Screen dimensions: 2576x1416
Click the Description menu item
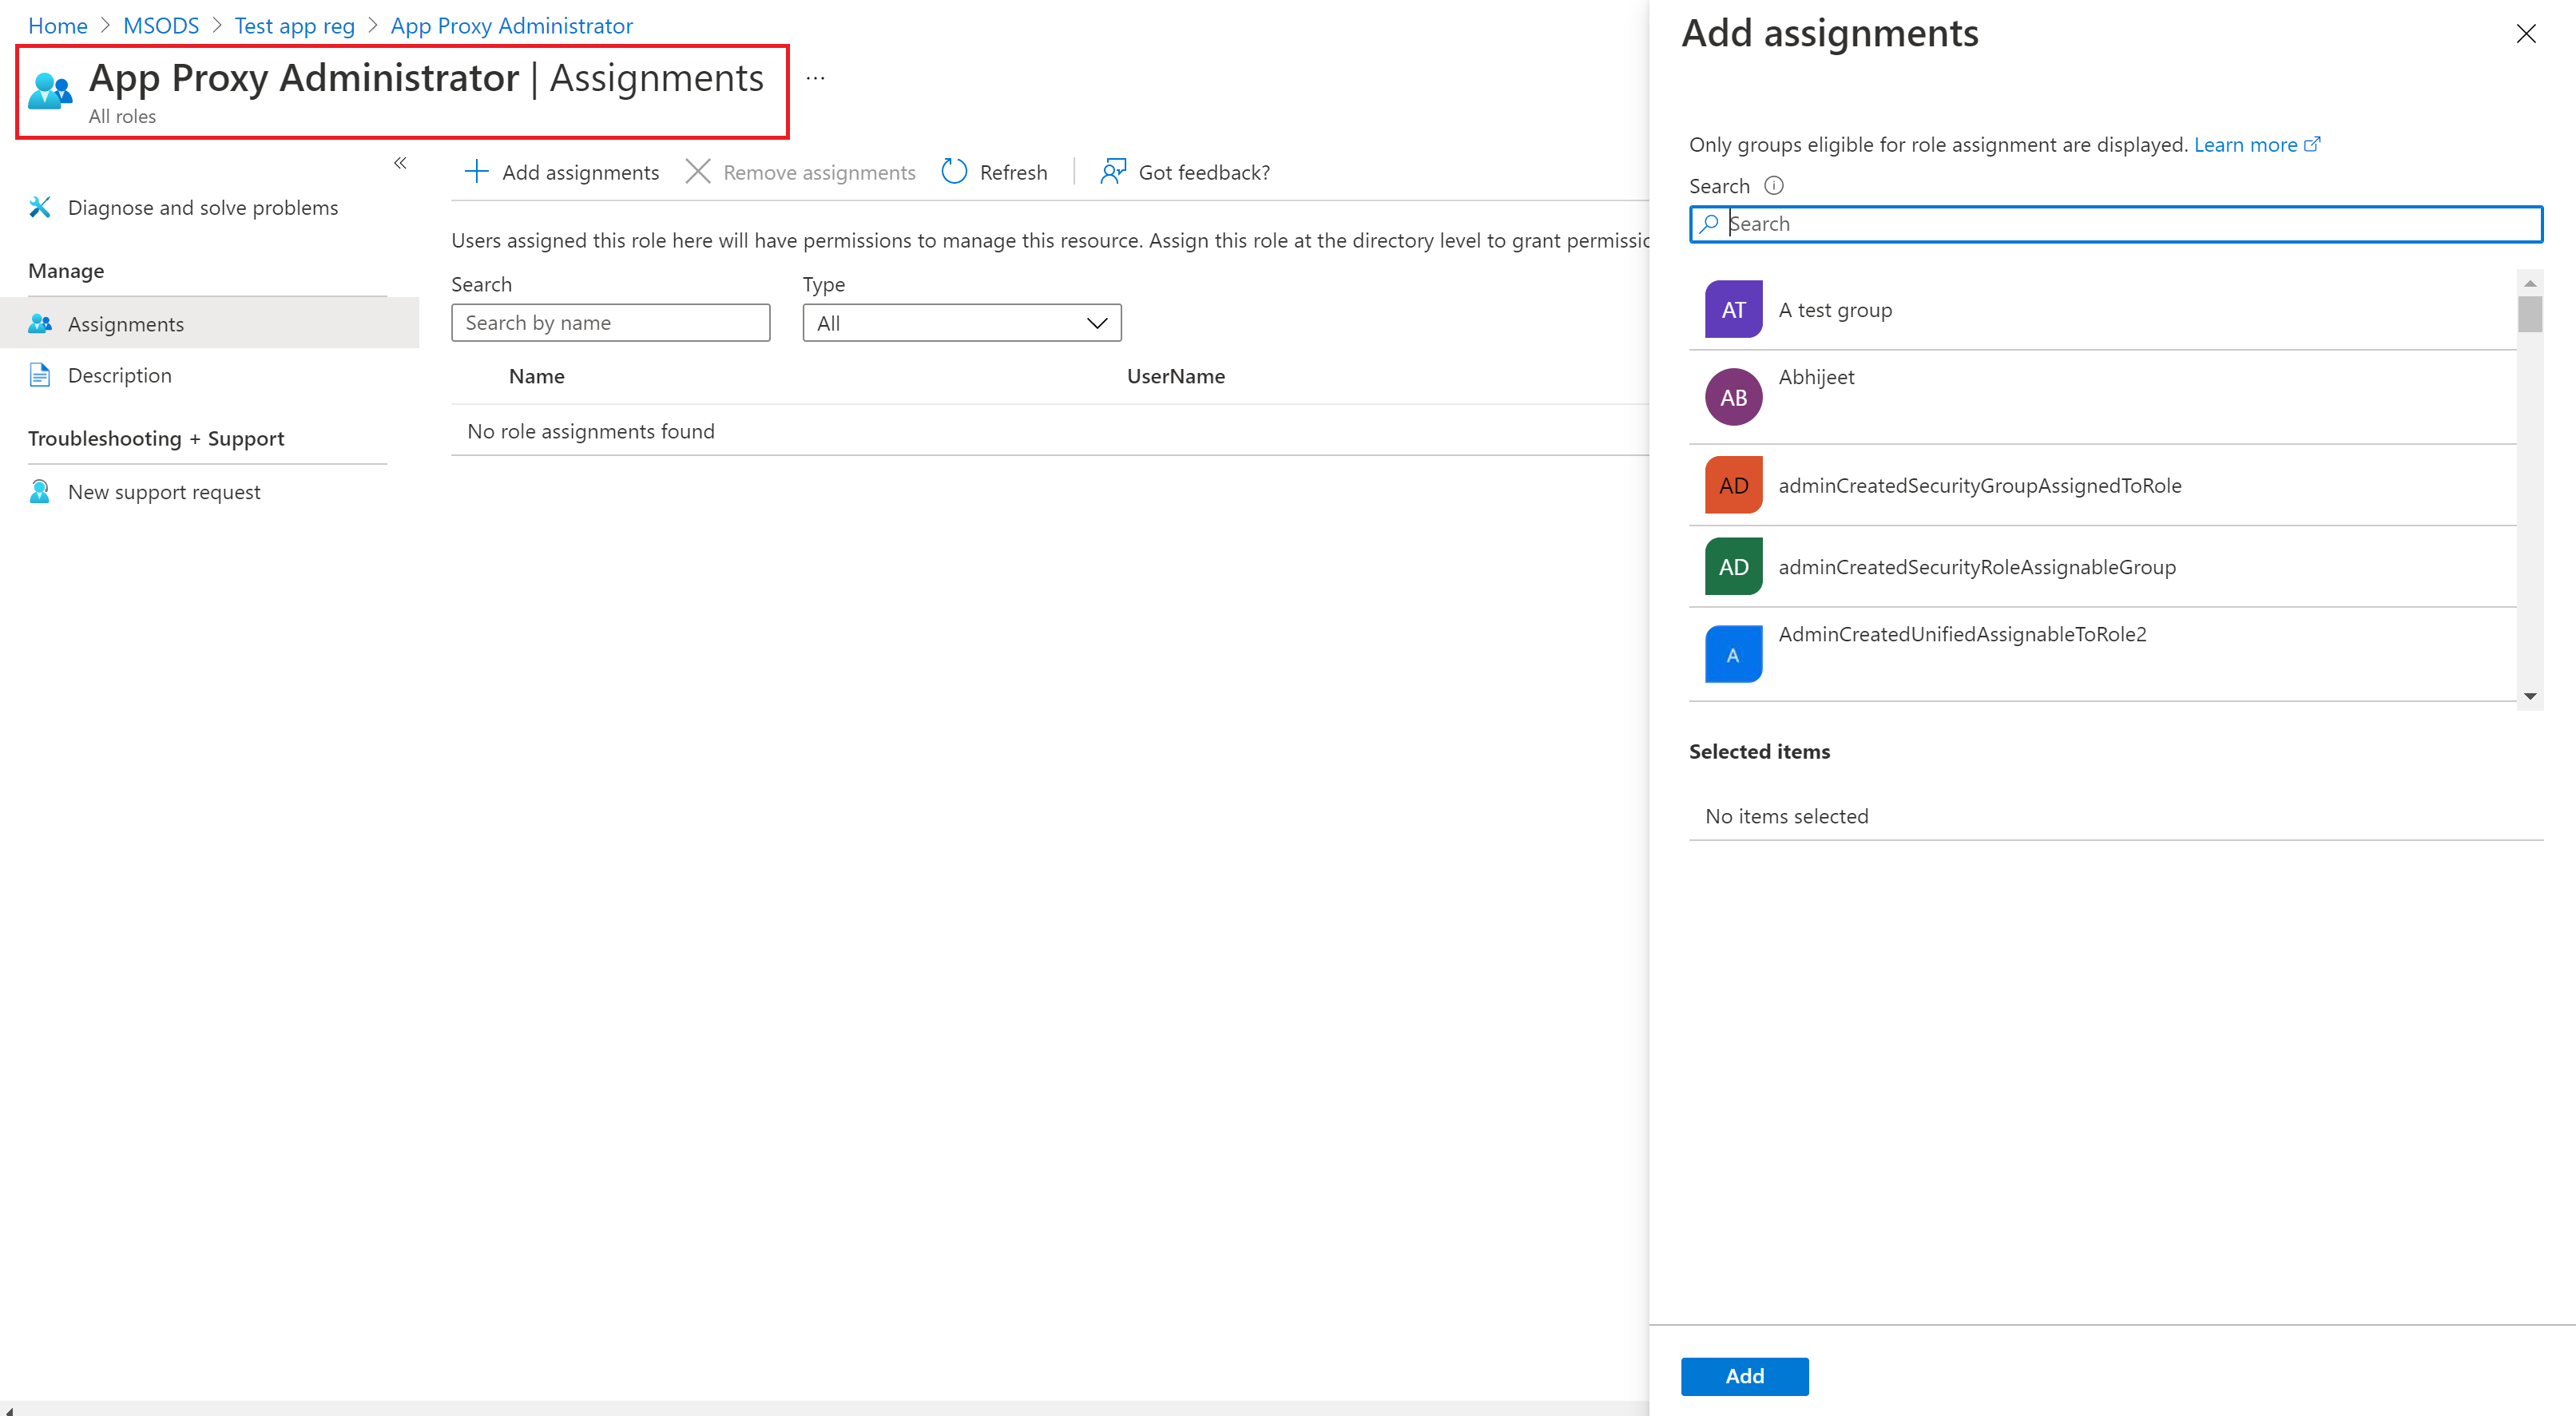point(118,375)
